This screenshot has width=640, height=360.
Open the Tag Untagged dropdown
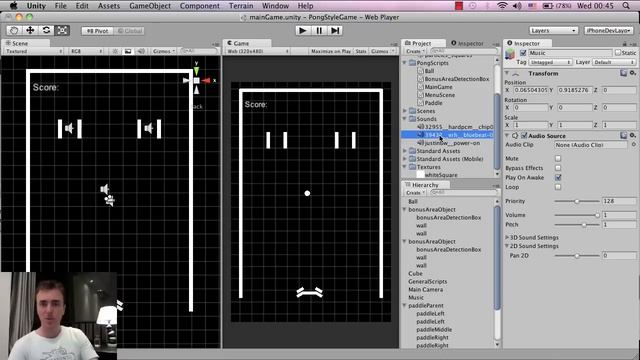(550, 62)
